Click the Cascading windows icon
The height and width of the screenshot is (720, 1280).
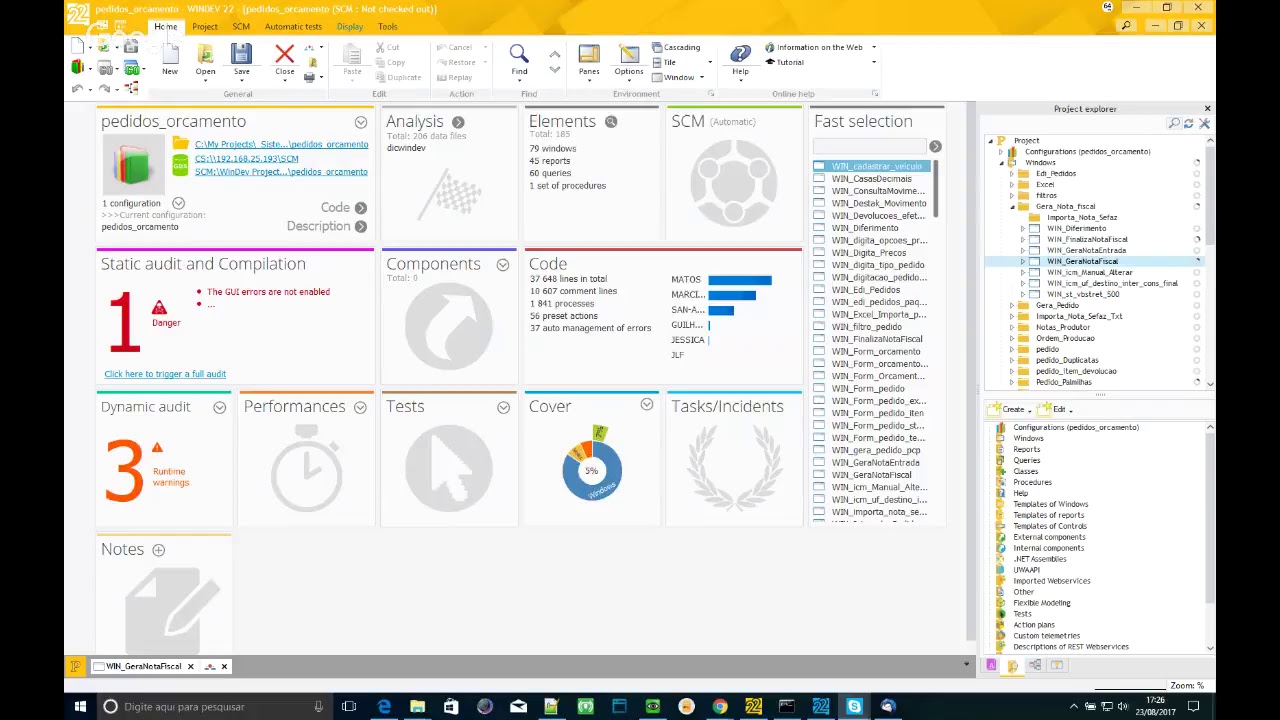(x=657, y=47)
